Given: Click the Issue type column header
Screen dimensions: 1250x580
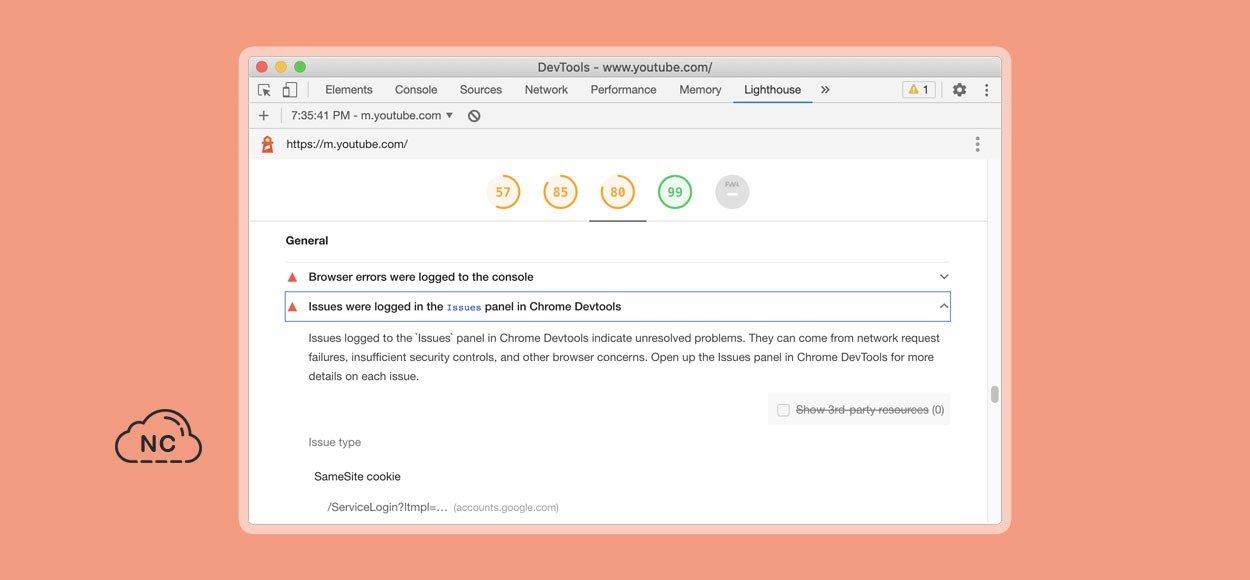Looking at the screenshot, I should [335, 442].
